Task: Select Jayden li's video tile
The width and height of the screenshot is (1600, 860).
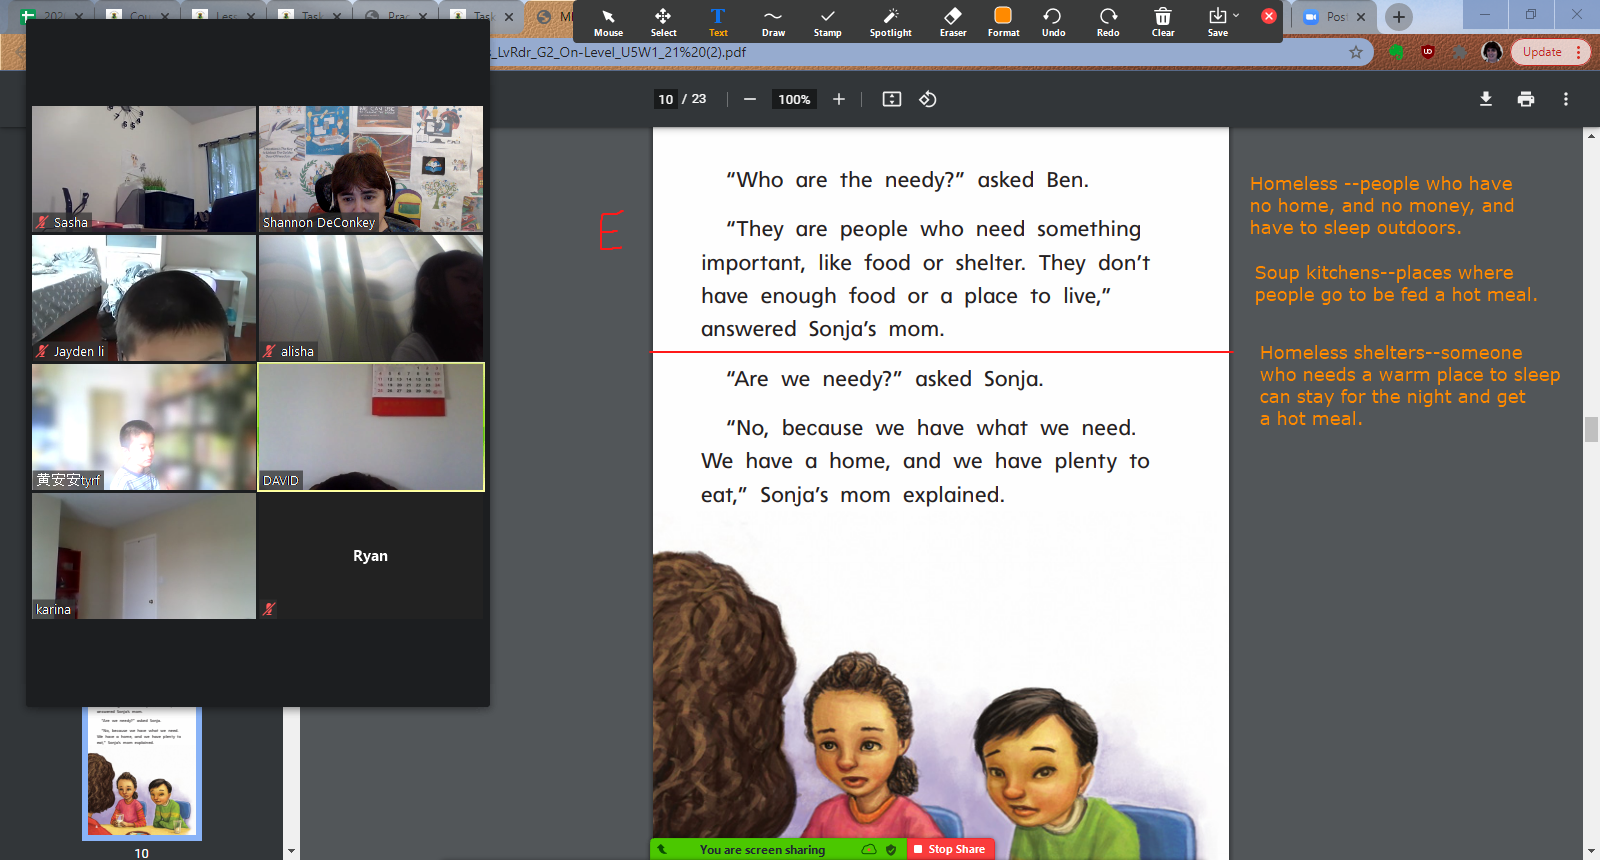Action: [x=144, y=298]
